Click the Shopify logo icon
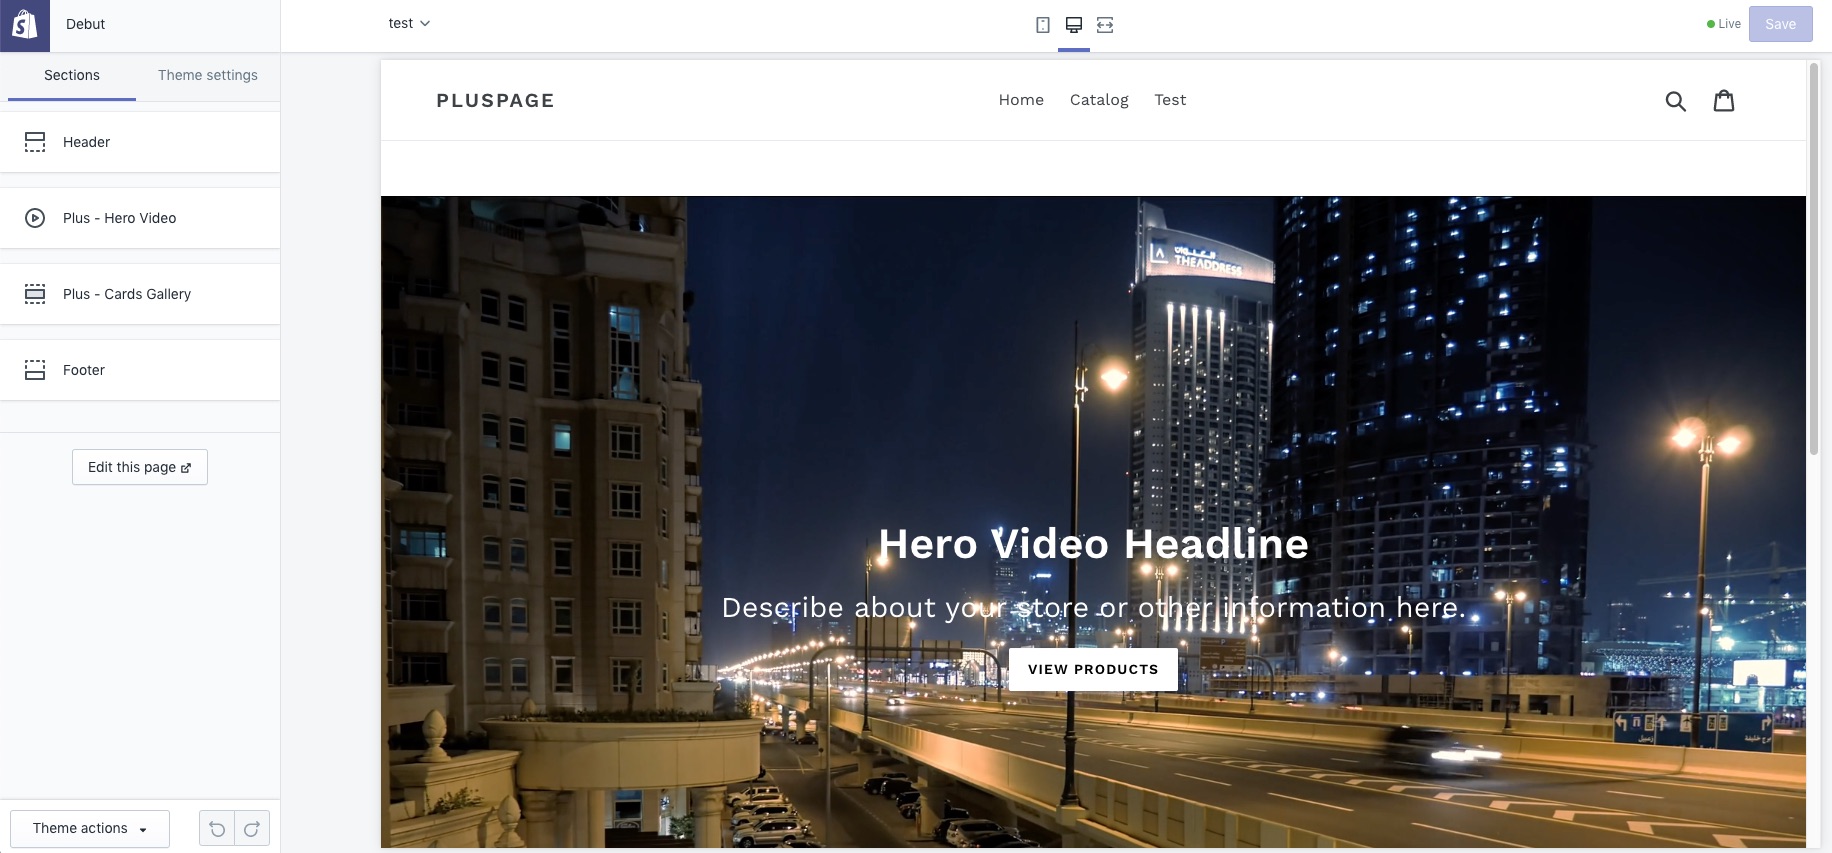This screenshot has height=853, width=1832. (x=24, y=25)
